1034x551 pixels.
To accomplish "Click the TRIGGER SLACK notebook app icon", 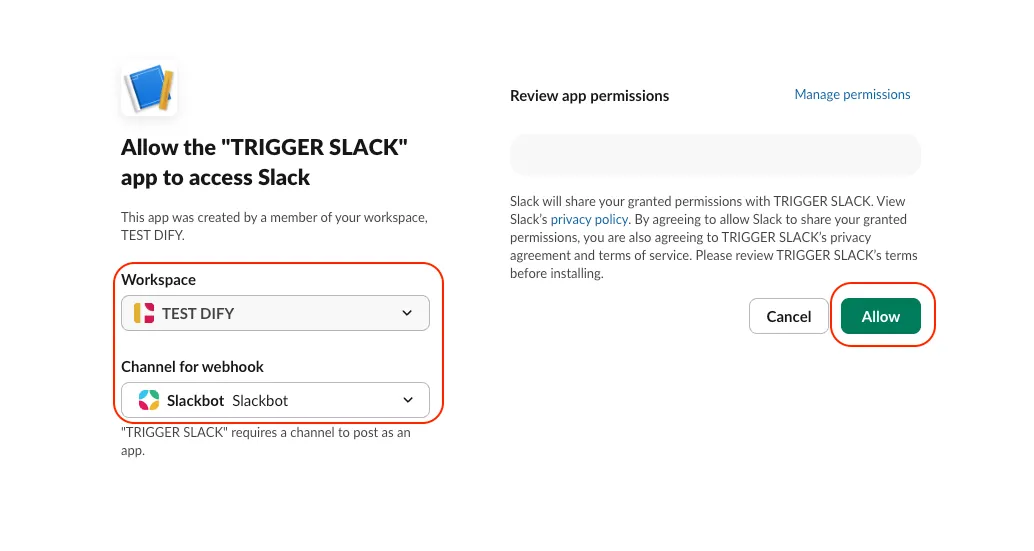I will tap(149, 89).
